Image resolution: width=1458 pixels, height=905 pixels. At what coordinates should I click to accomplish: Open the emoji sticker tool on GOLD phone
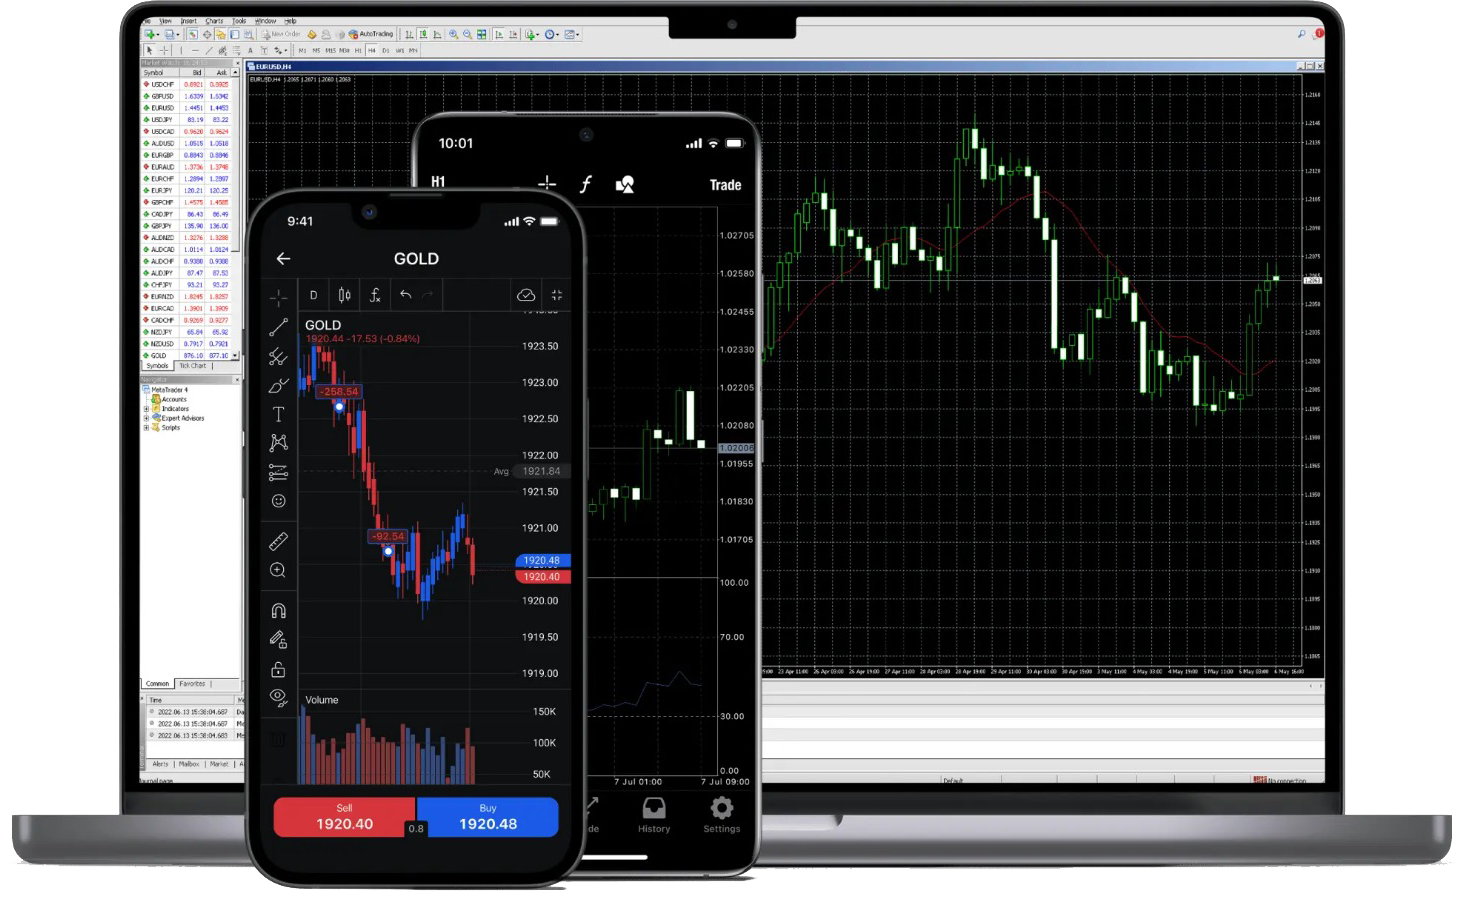[x=278, y=501]
